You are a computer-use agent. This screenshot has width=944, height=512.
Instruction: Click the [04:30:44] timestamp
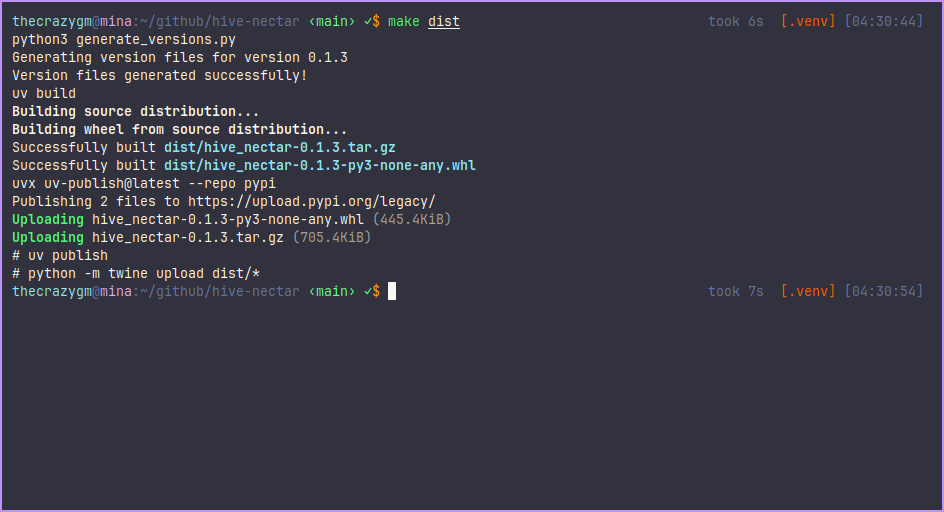[884, 21]
